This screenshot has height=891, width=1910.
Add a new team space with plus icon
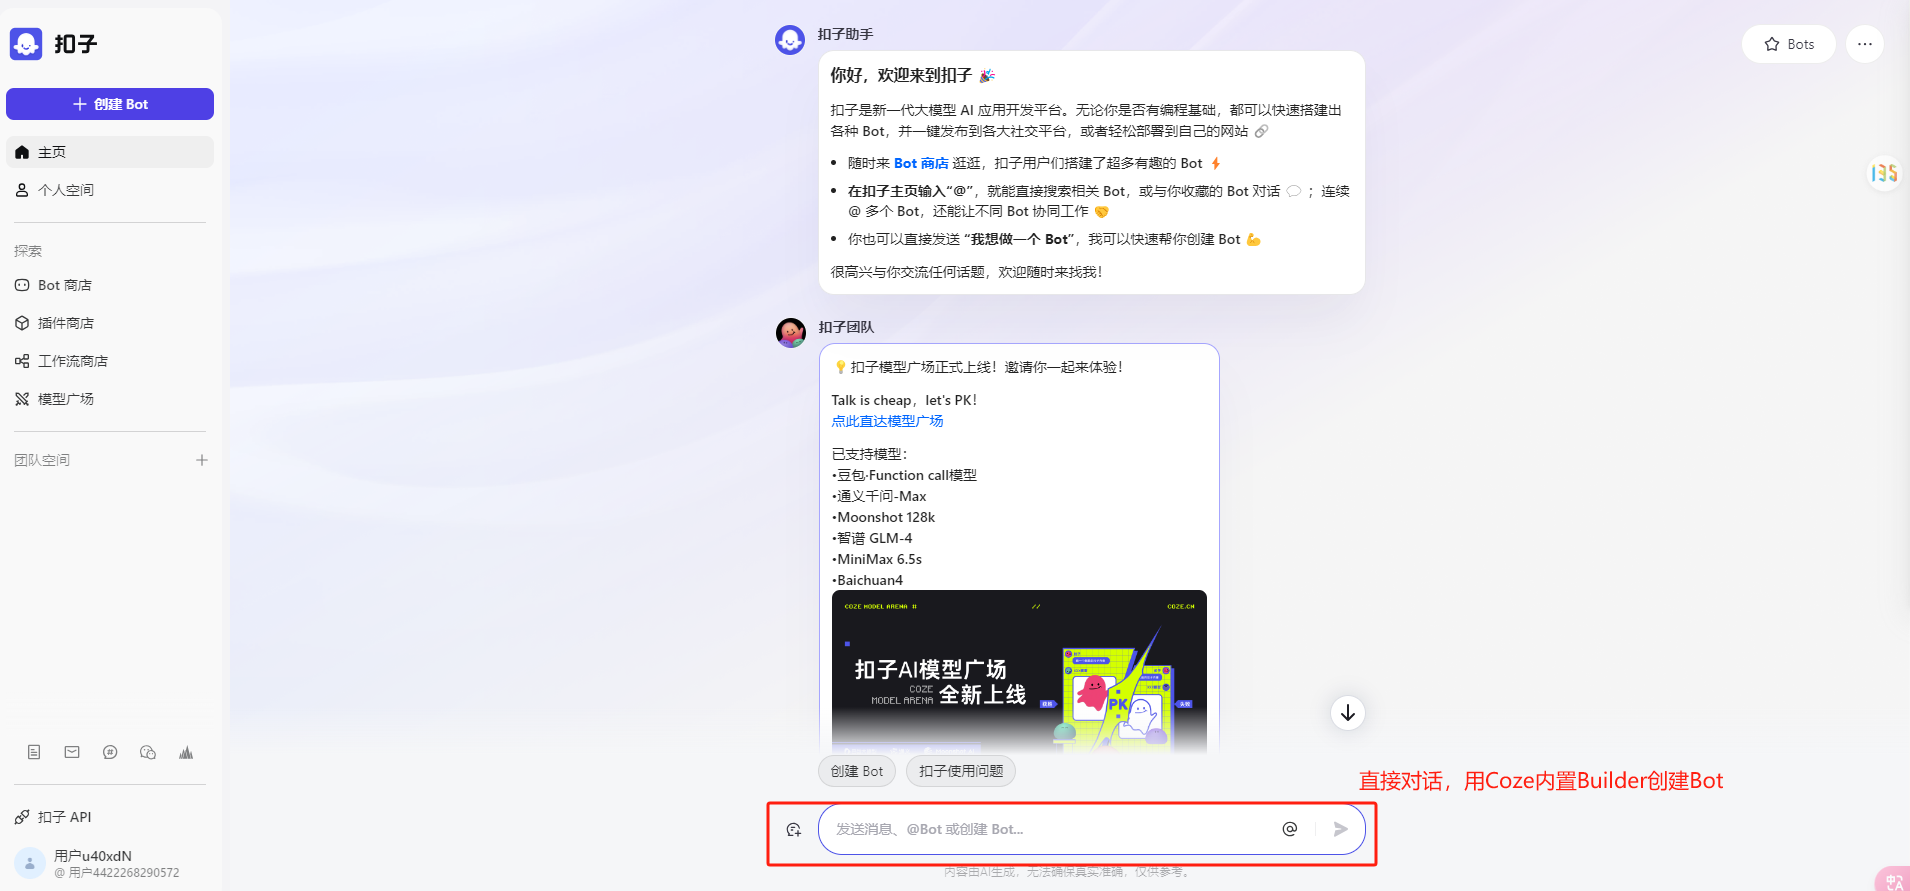coord(202,460)
